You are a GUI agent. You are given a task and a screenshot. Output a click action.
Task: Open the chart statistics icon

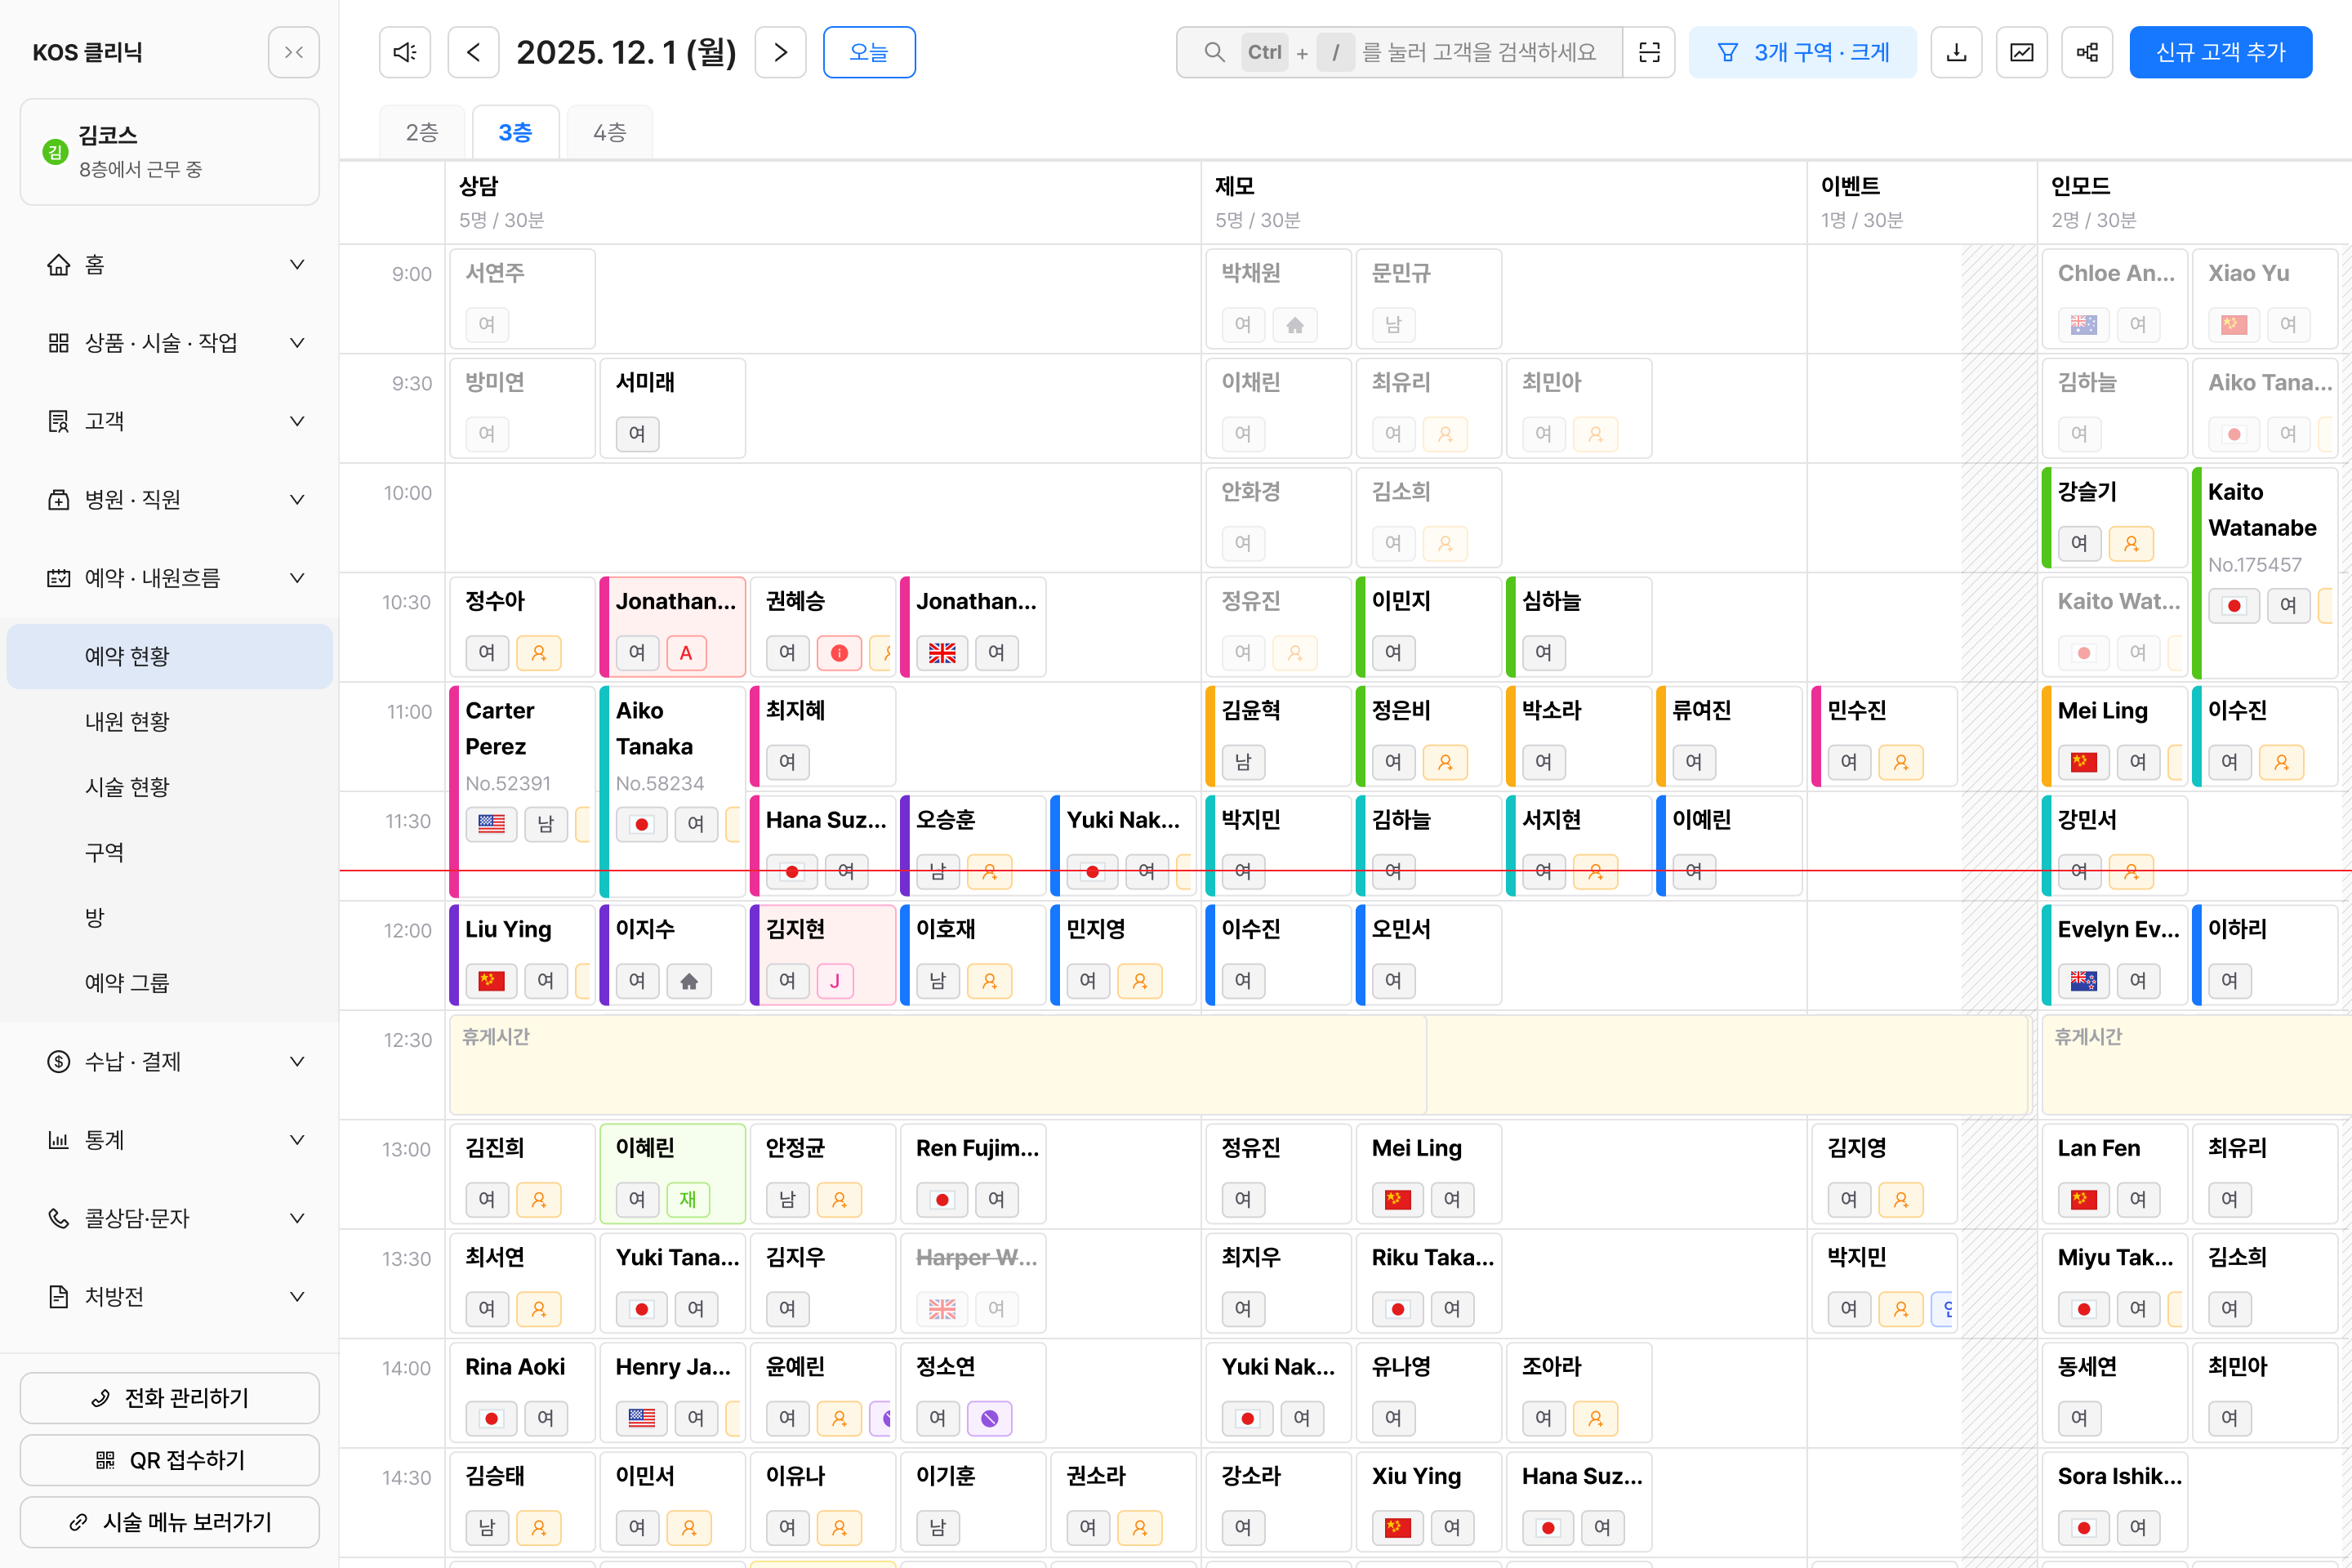coord(2021,52)
